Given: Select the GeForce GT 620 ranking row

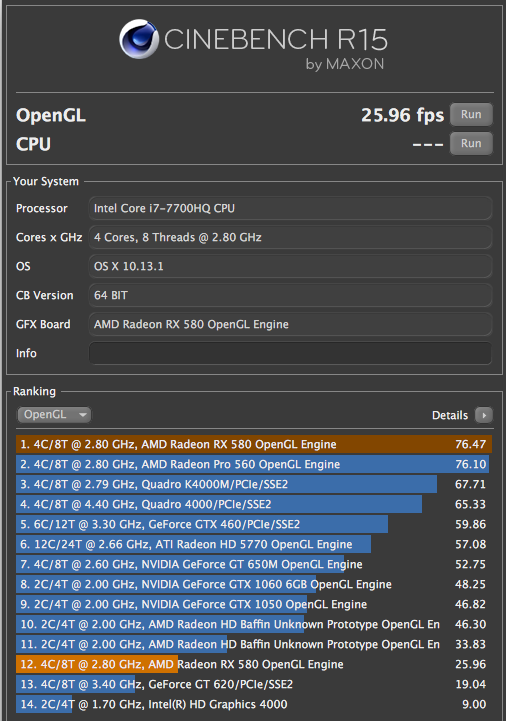Looking at the screenshot, I should (x=254, y=684).
